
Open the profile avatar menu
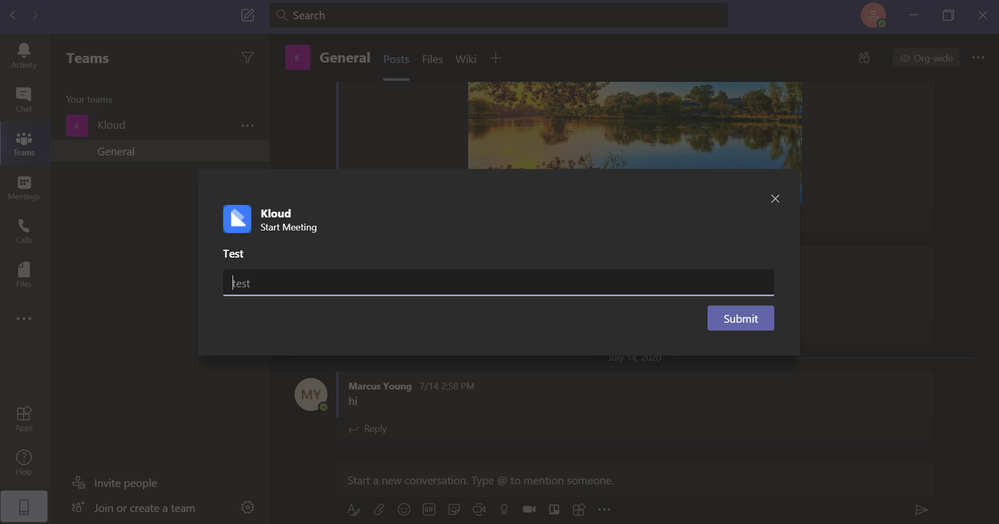click(x=873, y=15)
